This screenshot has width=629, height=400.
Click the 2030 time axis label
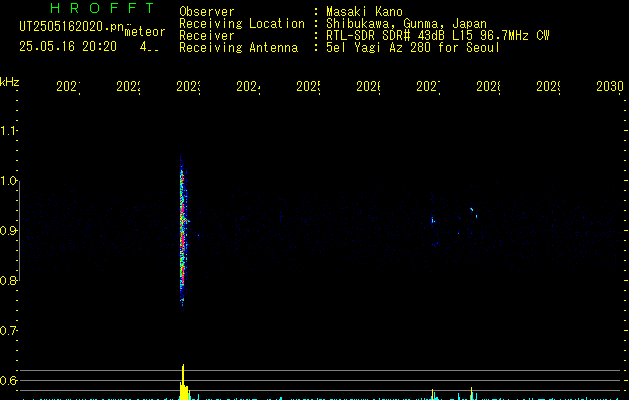click(x=610, y=86)
